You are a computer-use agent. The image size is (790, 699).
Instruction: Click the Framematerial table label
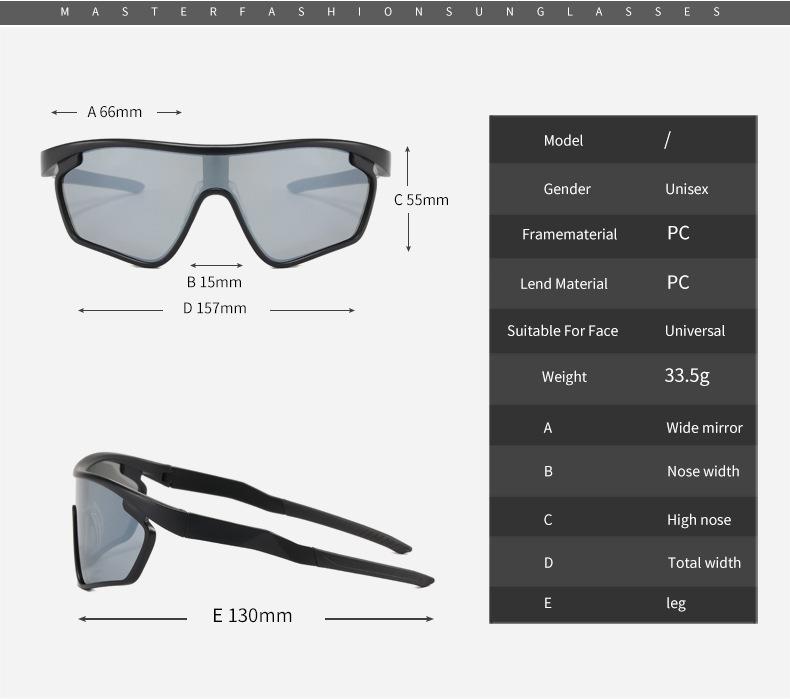(569, 235)
